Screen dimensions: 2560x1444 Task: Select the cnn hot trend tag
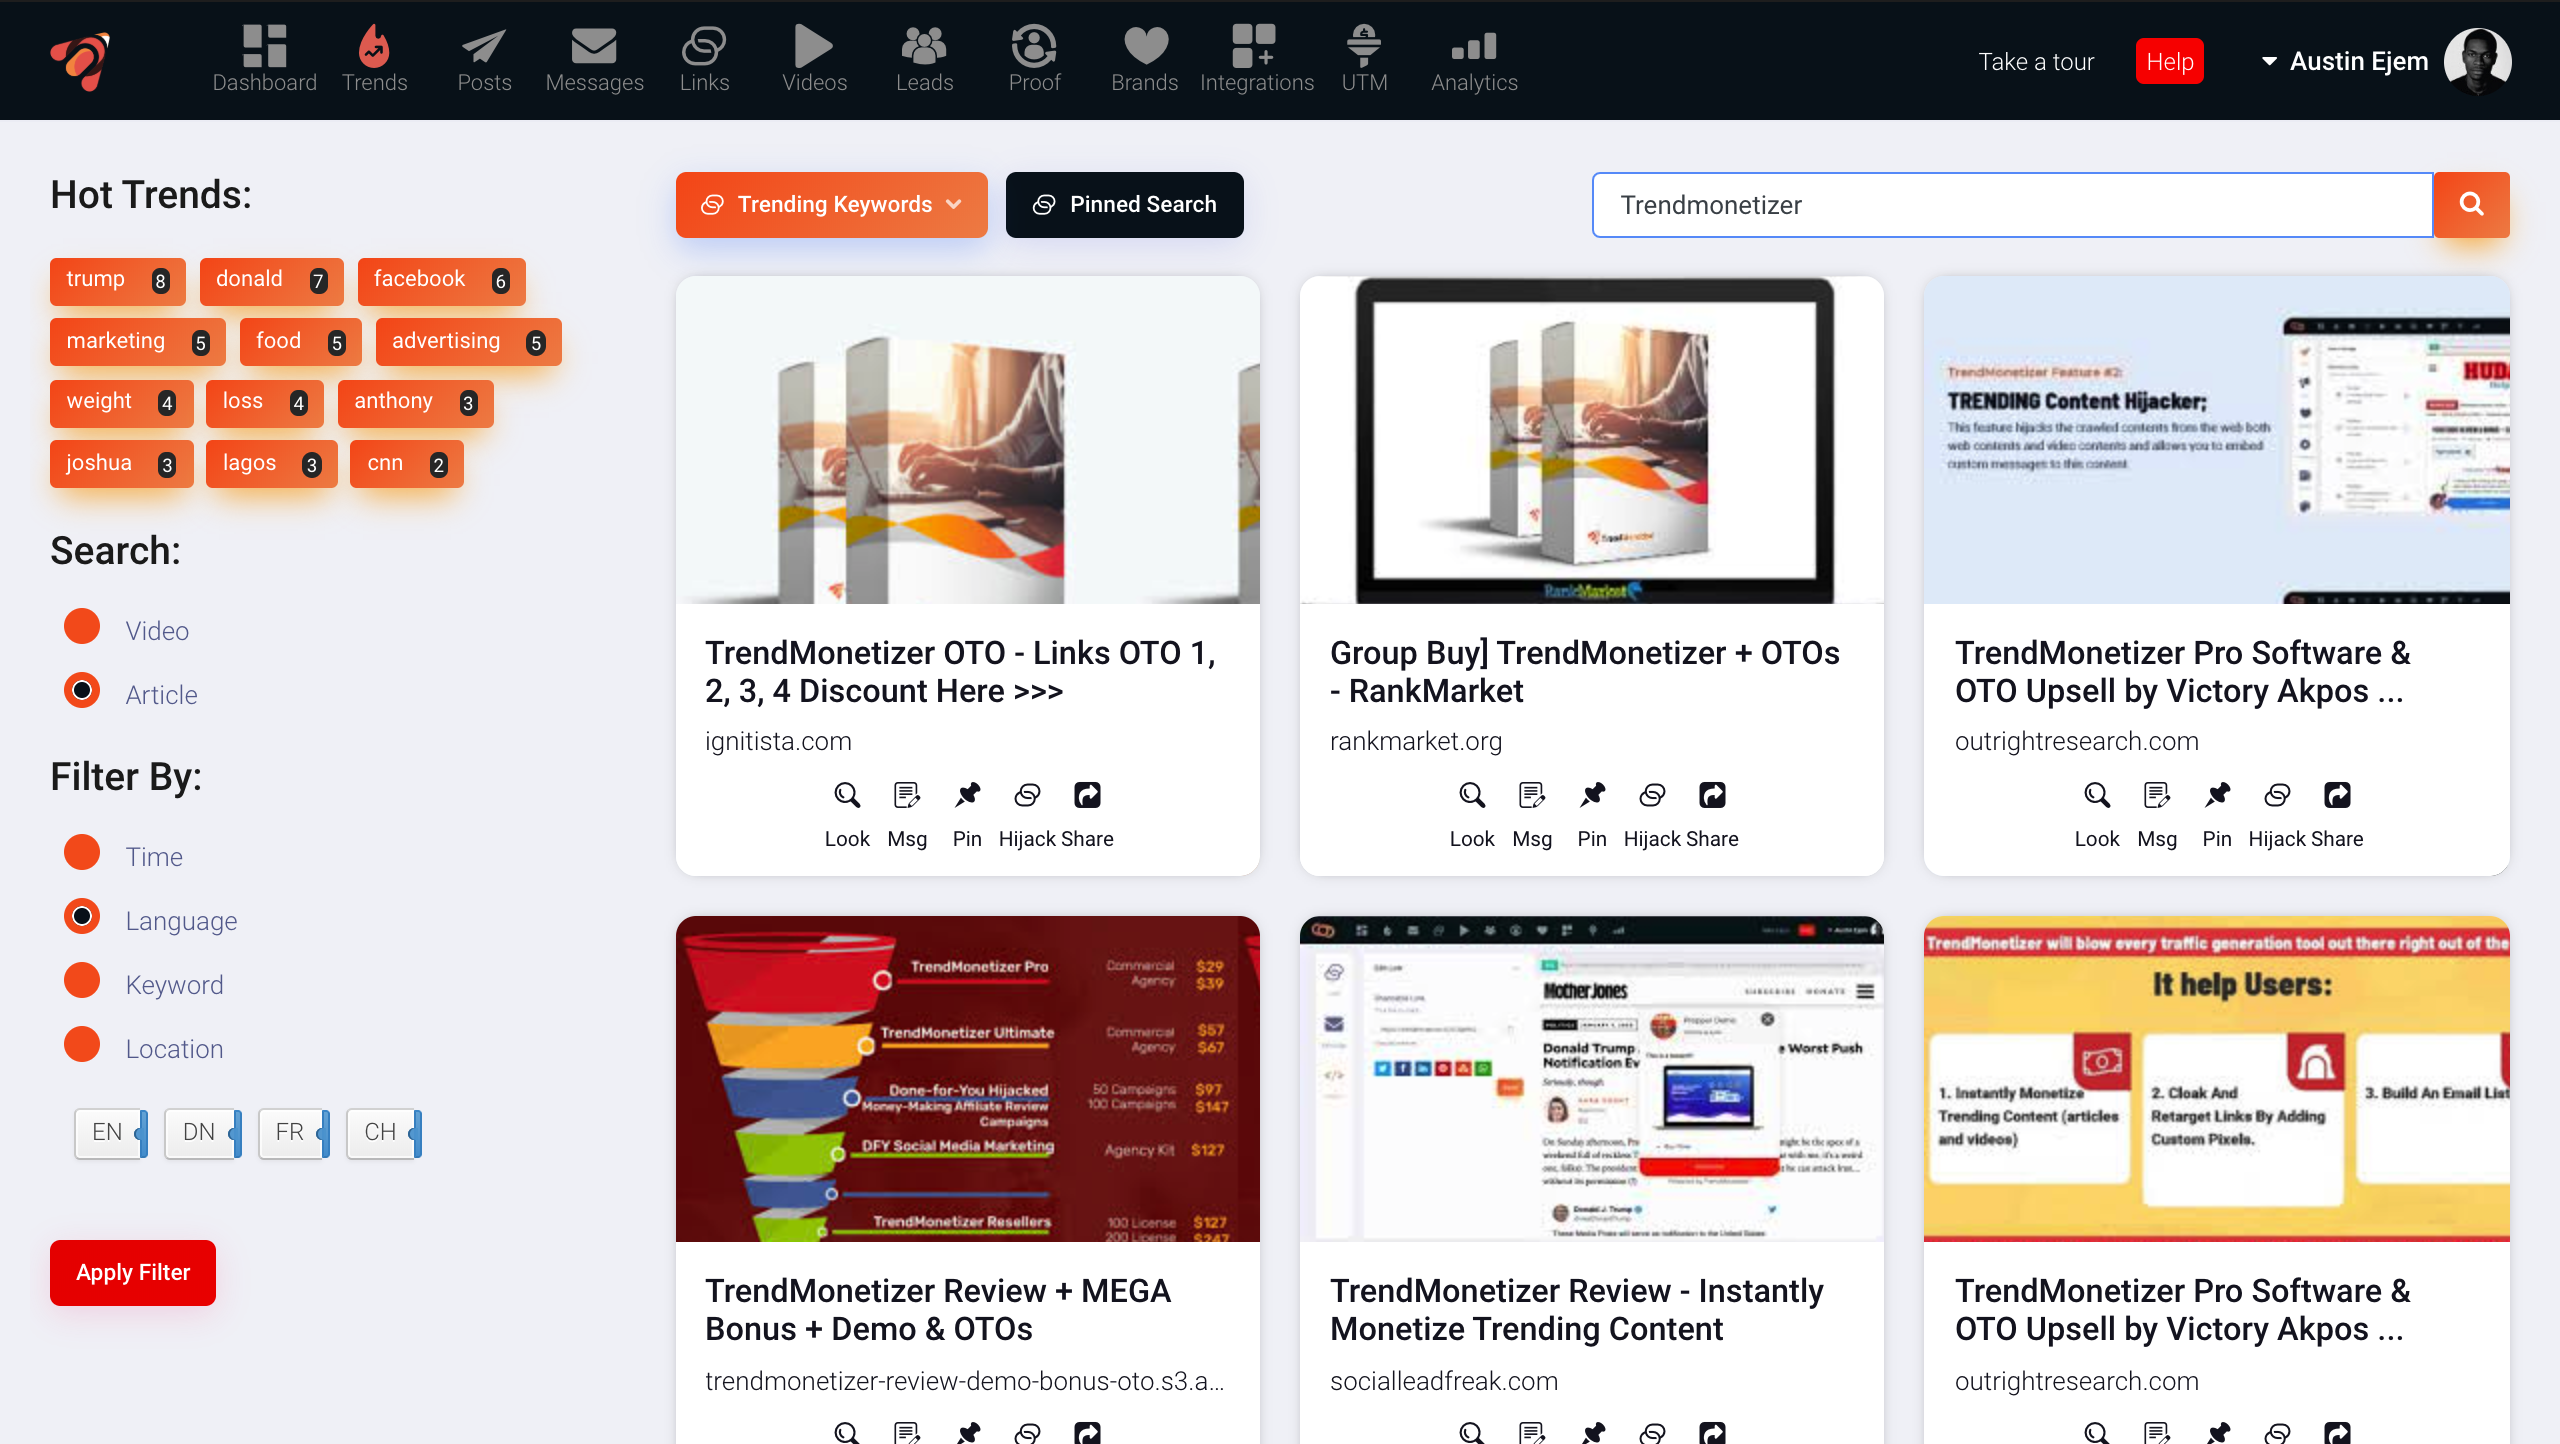(406, 464)
